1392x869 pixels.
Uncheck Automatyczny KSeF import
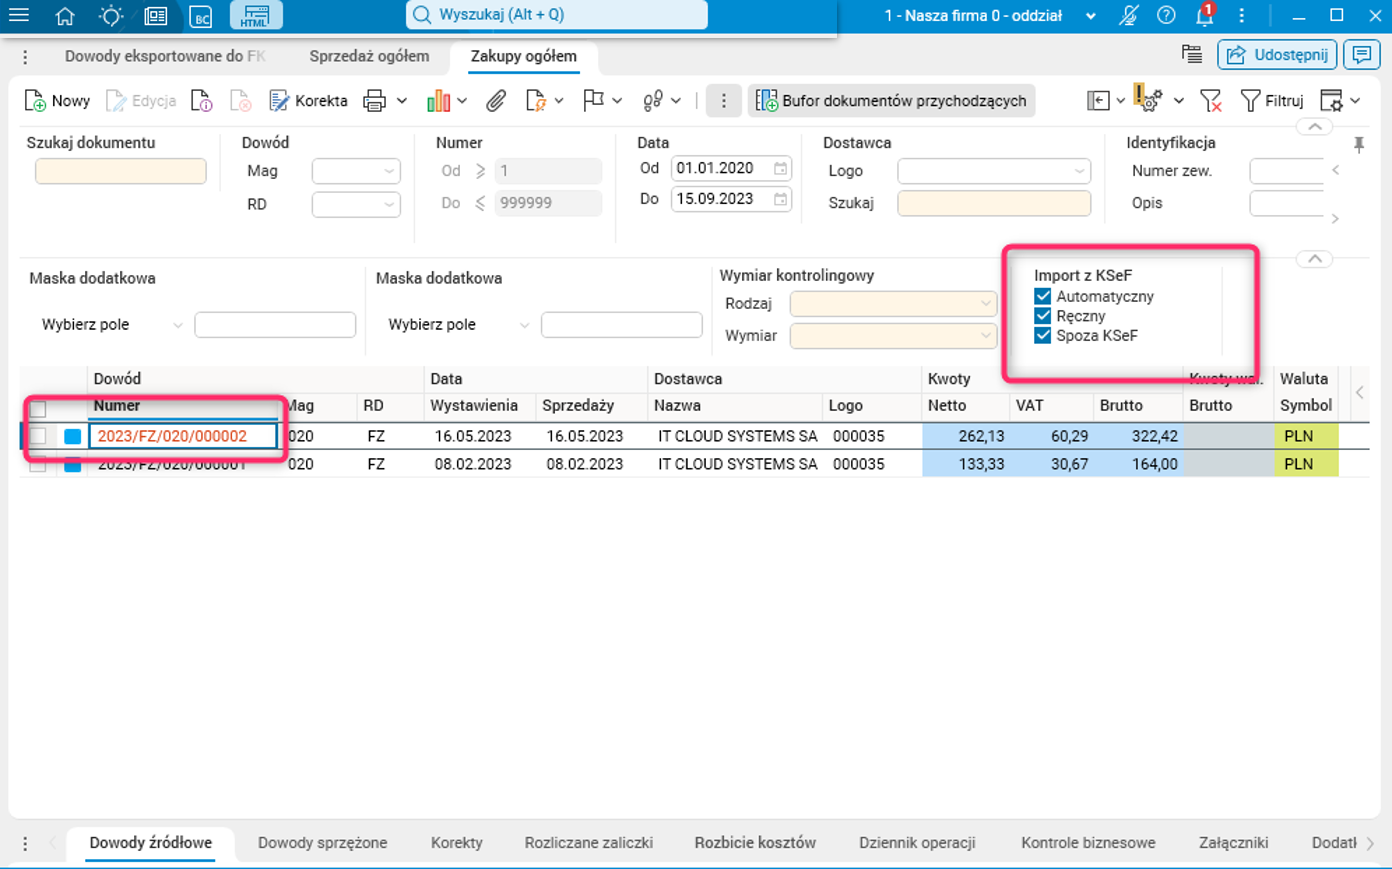pos(1043,297)
